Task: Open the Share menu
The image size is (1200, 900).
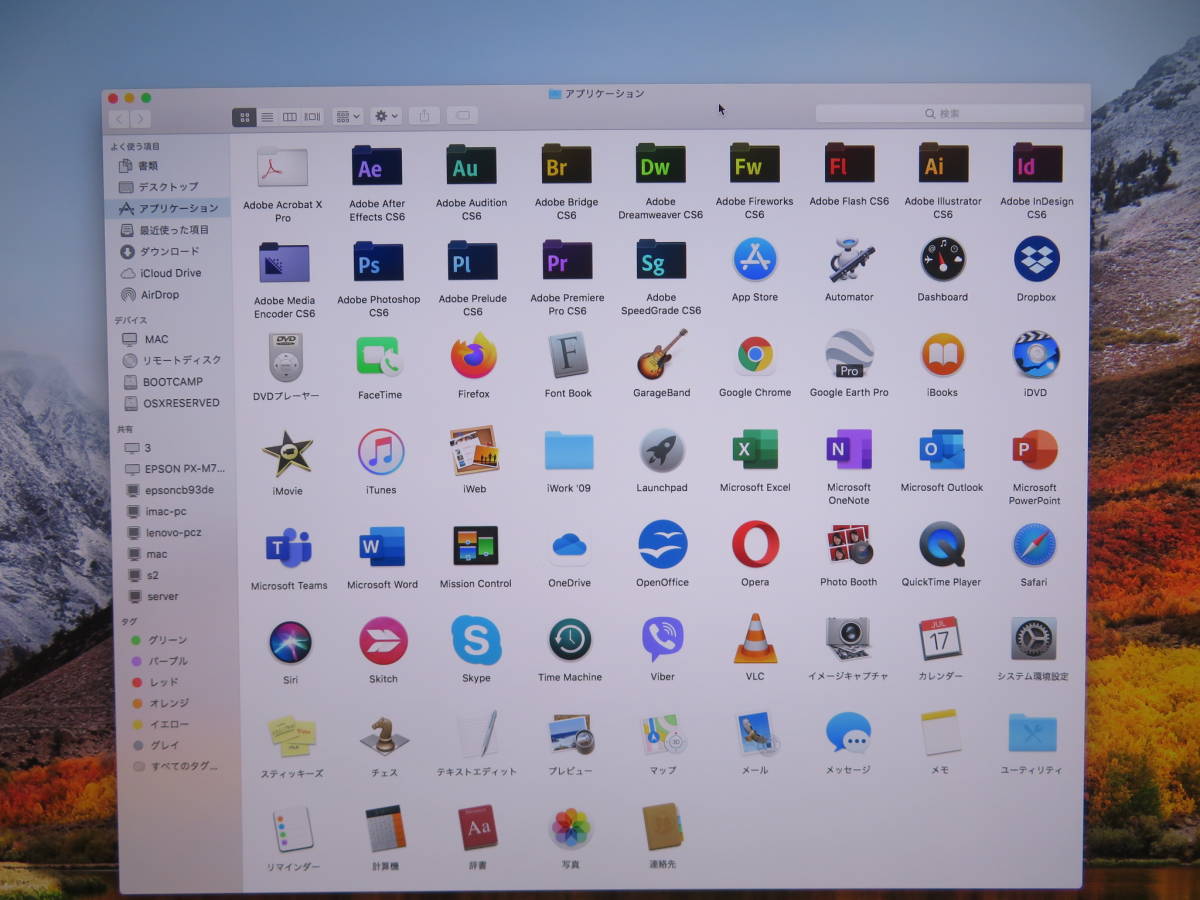Action: (424, 116)
